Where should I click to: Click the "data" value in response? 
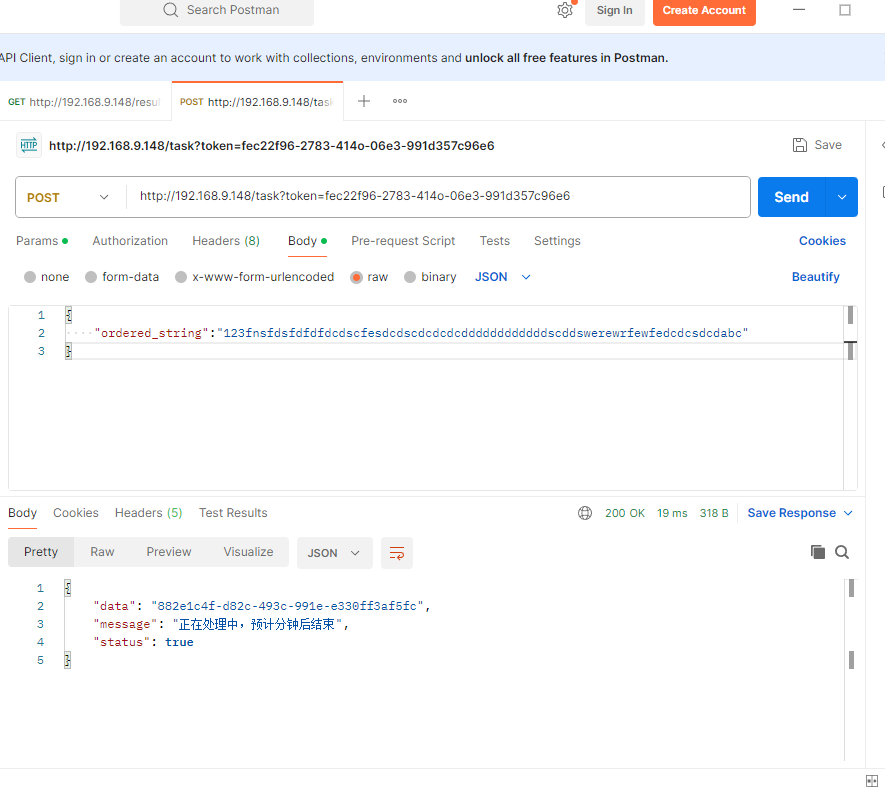pyautogui.click(x=287, y=606)
